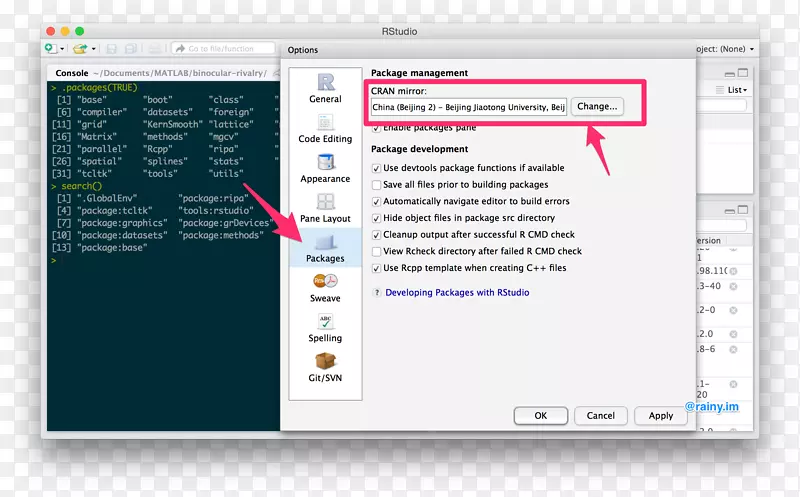800x497 pixels.
Task: Open 'Developing Packages with RStudio' link
Action: coord(457,293)
